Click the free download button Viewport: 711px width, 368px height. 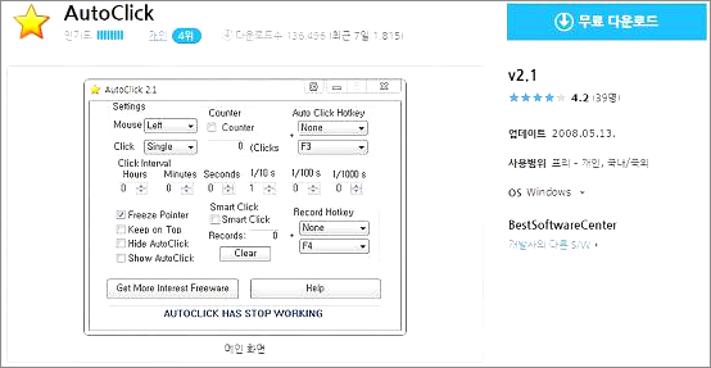click(x=606, y=21)
